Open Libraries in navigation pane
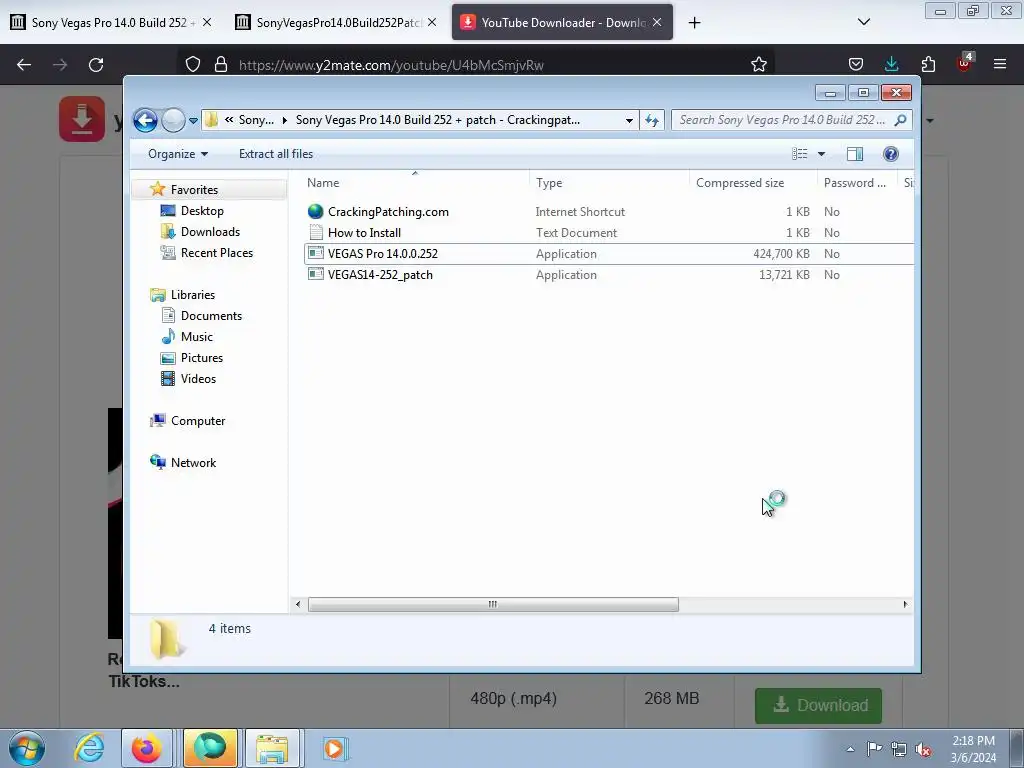This screenshot has width=1024, height=768. pyautogui.click(x=193, y=295)
